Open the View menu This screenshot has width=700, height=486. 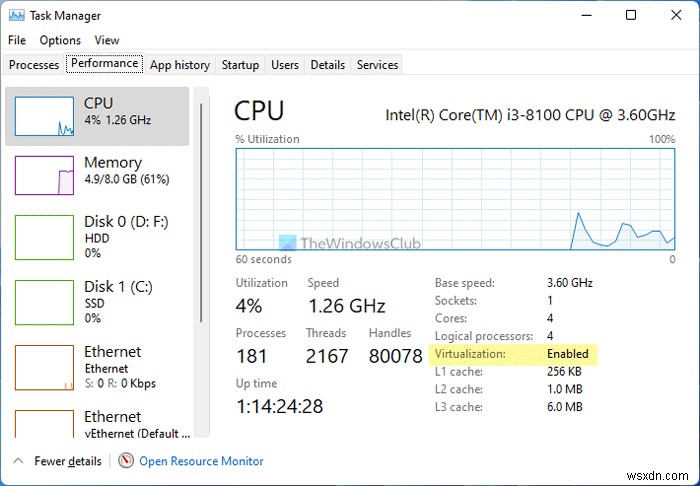point(107,40)
